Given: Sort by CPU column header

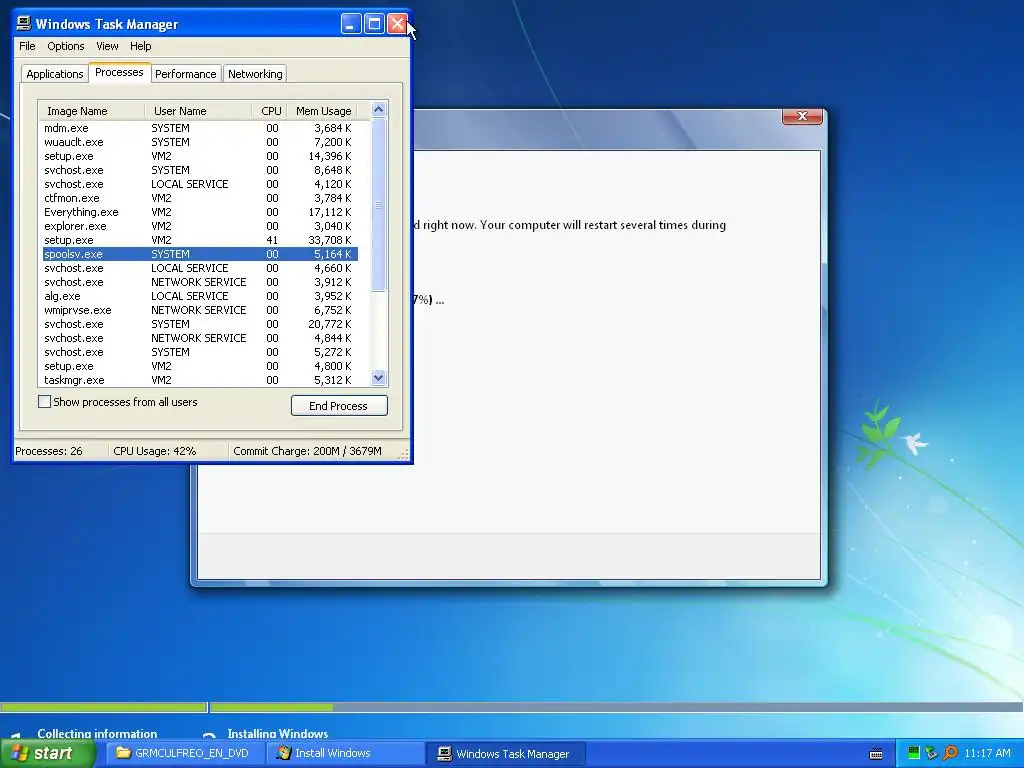Looking at the screenshot, I should 270,110.
